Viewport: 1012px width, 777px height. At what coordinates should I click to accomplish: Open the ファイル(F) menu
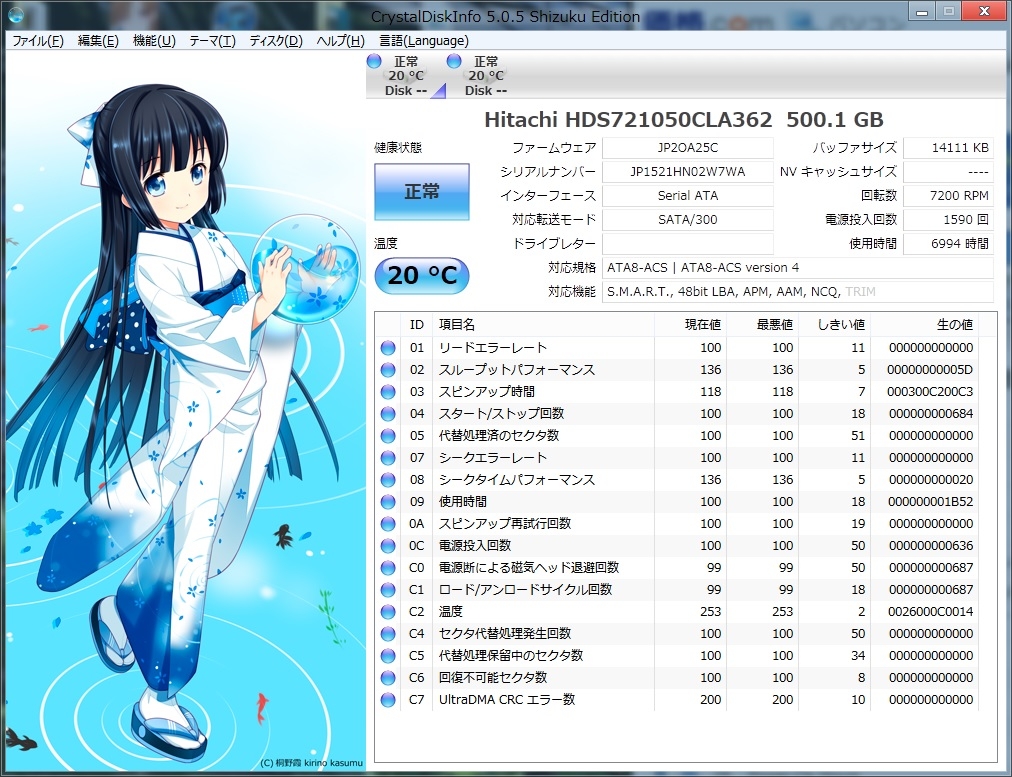pos(38,41)
